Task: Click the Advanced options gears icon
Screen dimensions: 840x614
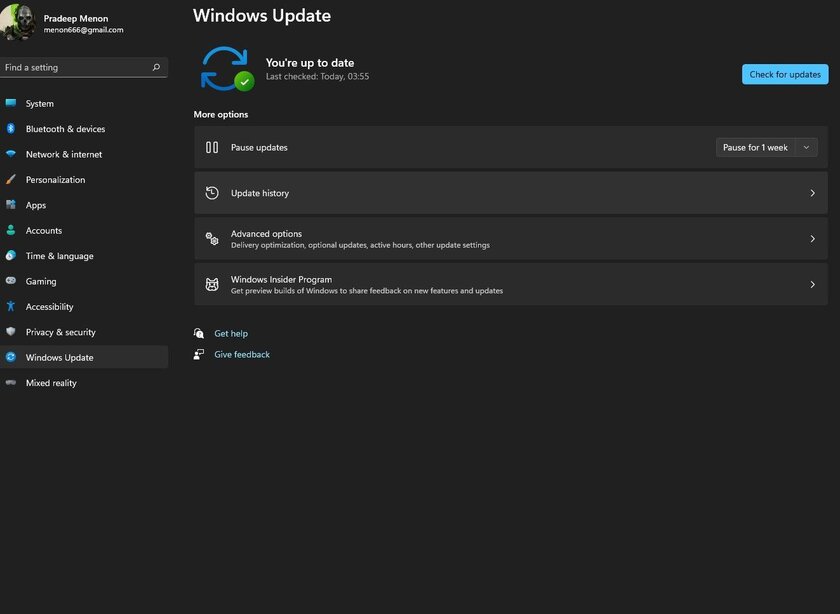Action: (212, 238)
